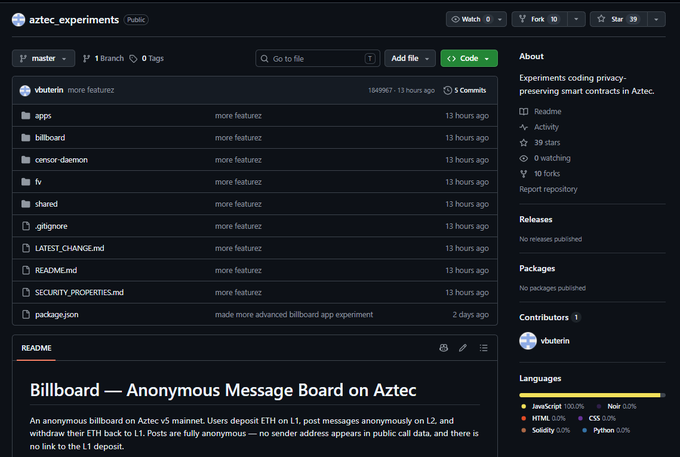Open the master branch switcher dropdown

pos(43,58)
